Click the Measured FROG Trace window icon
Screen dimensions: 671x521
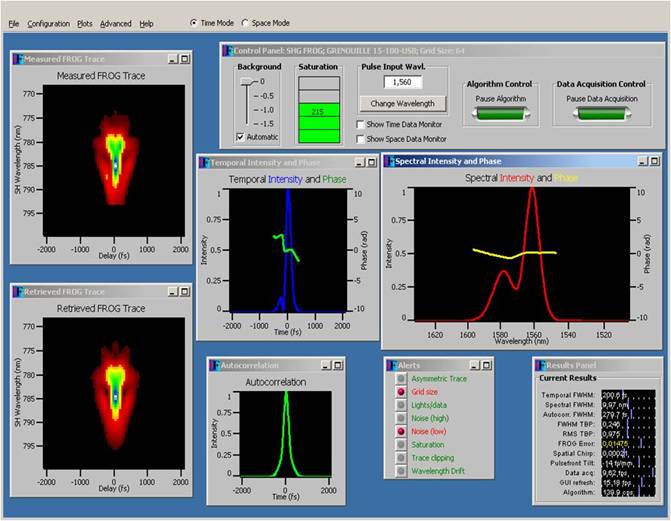(18, 59)
